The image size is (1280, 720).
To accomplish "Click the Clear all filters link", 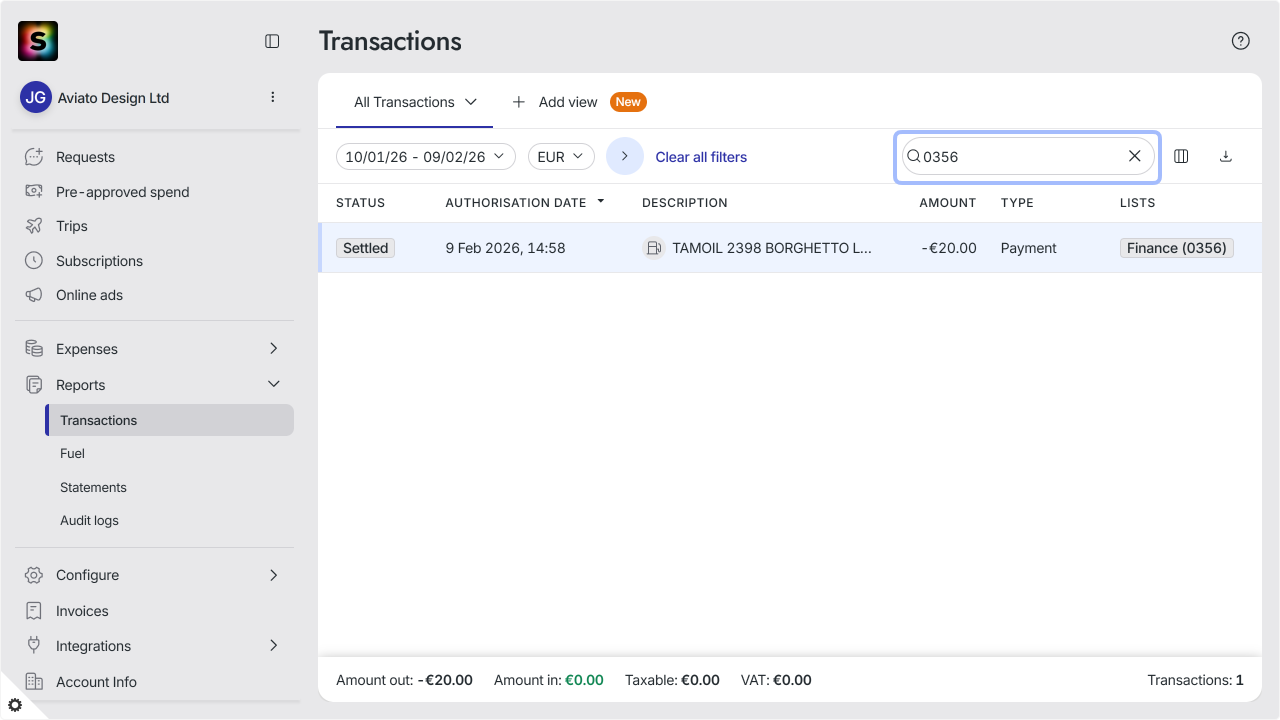I will (701, 157).
